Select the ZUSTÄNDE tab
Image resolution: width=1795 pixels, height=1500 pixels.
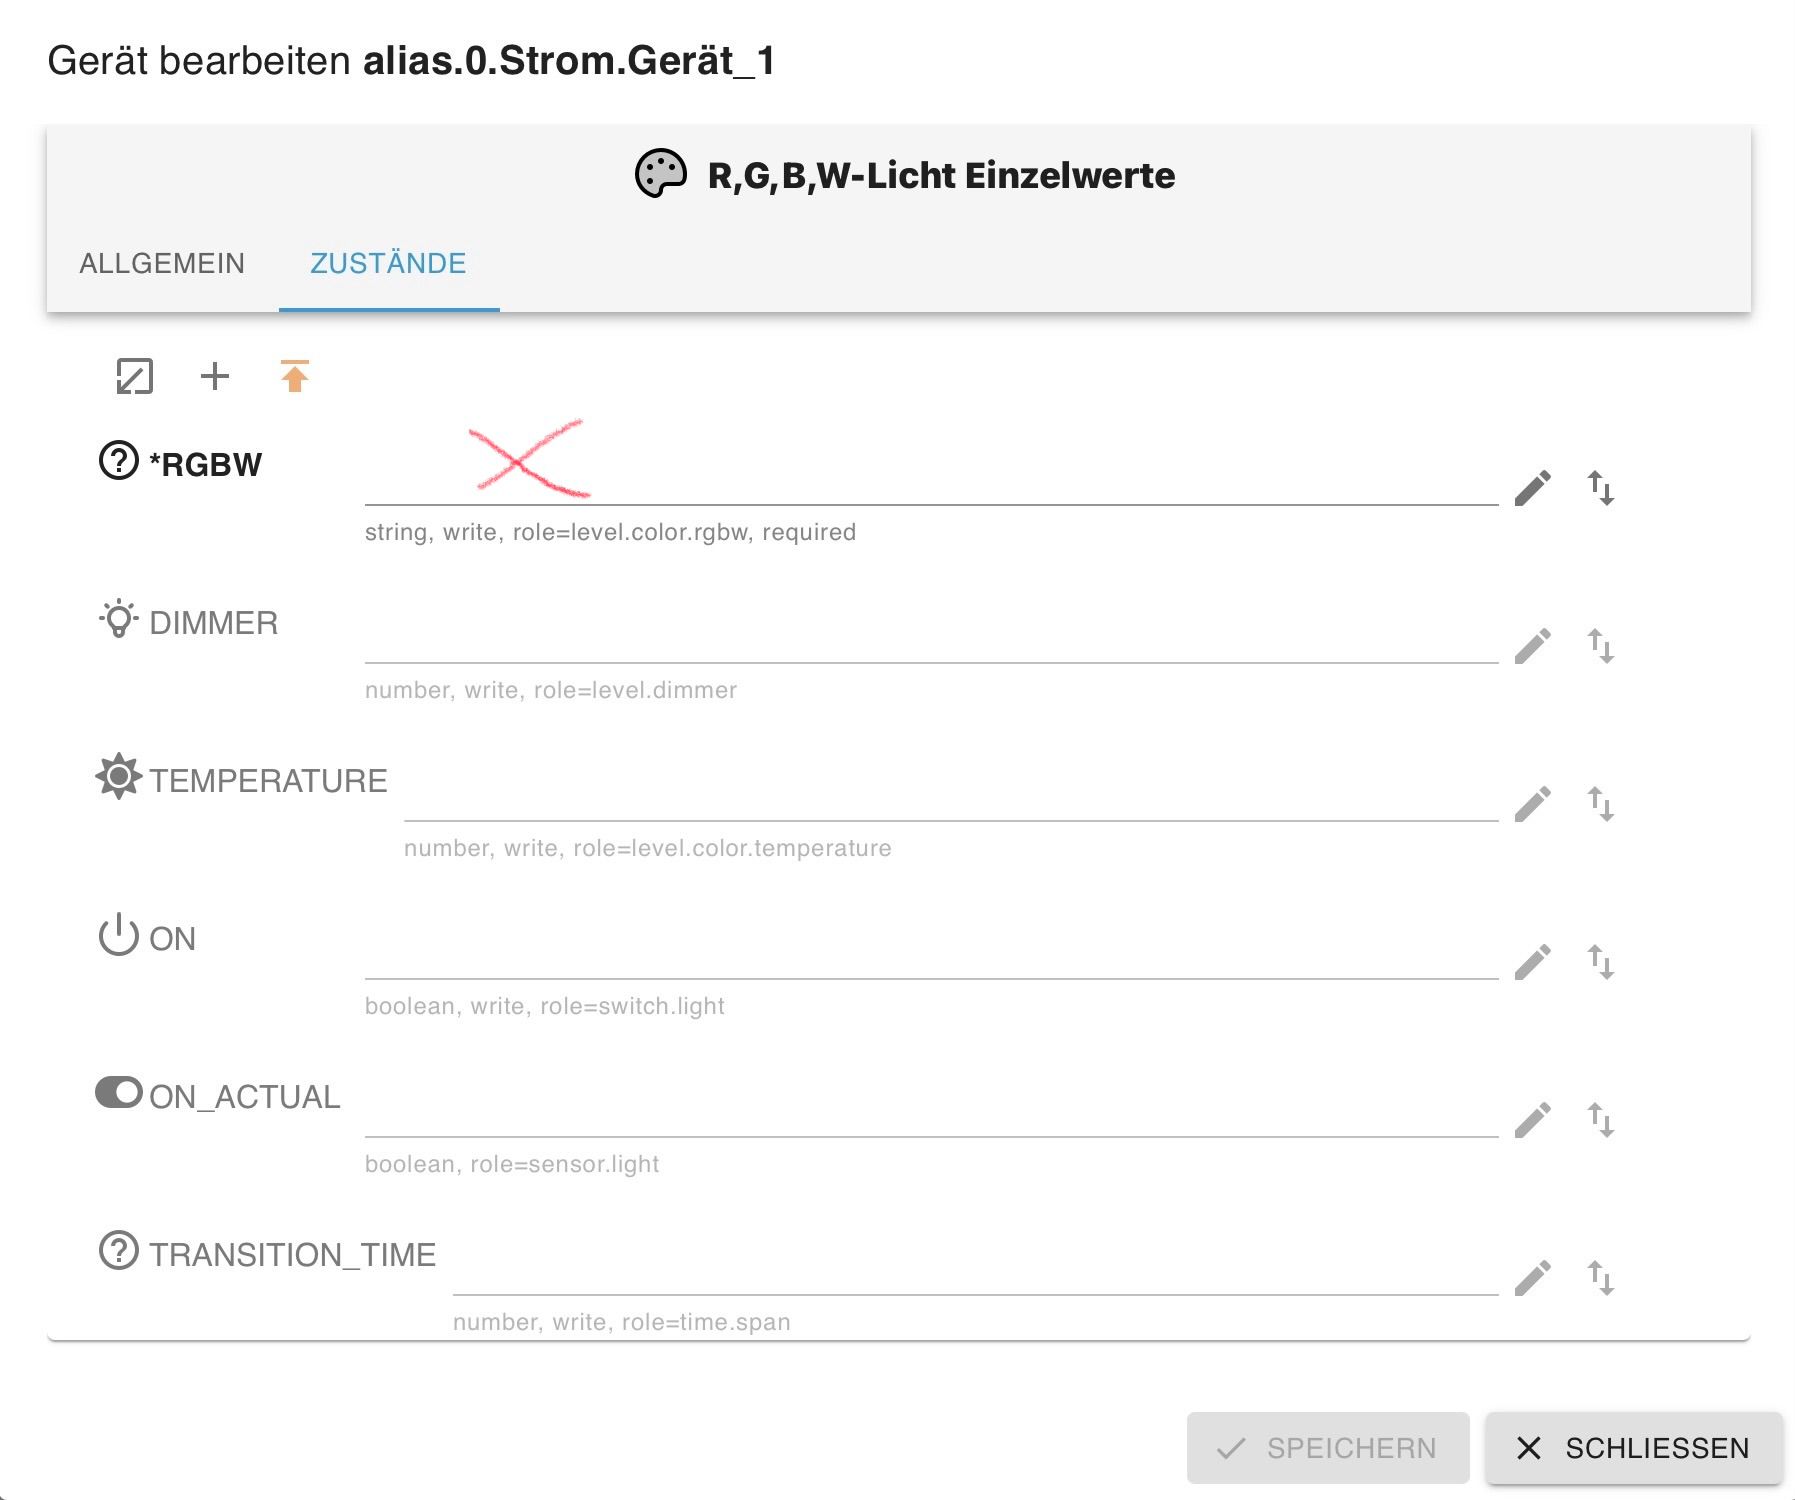[x=388, y=263]
